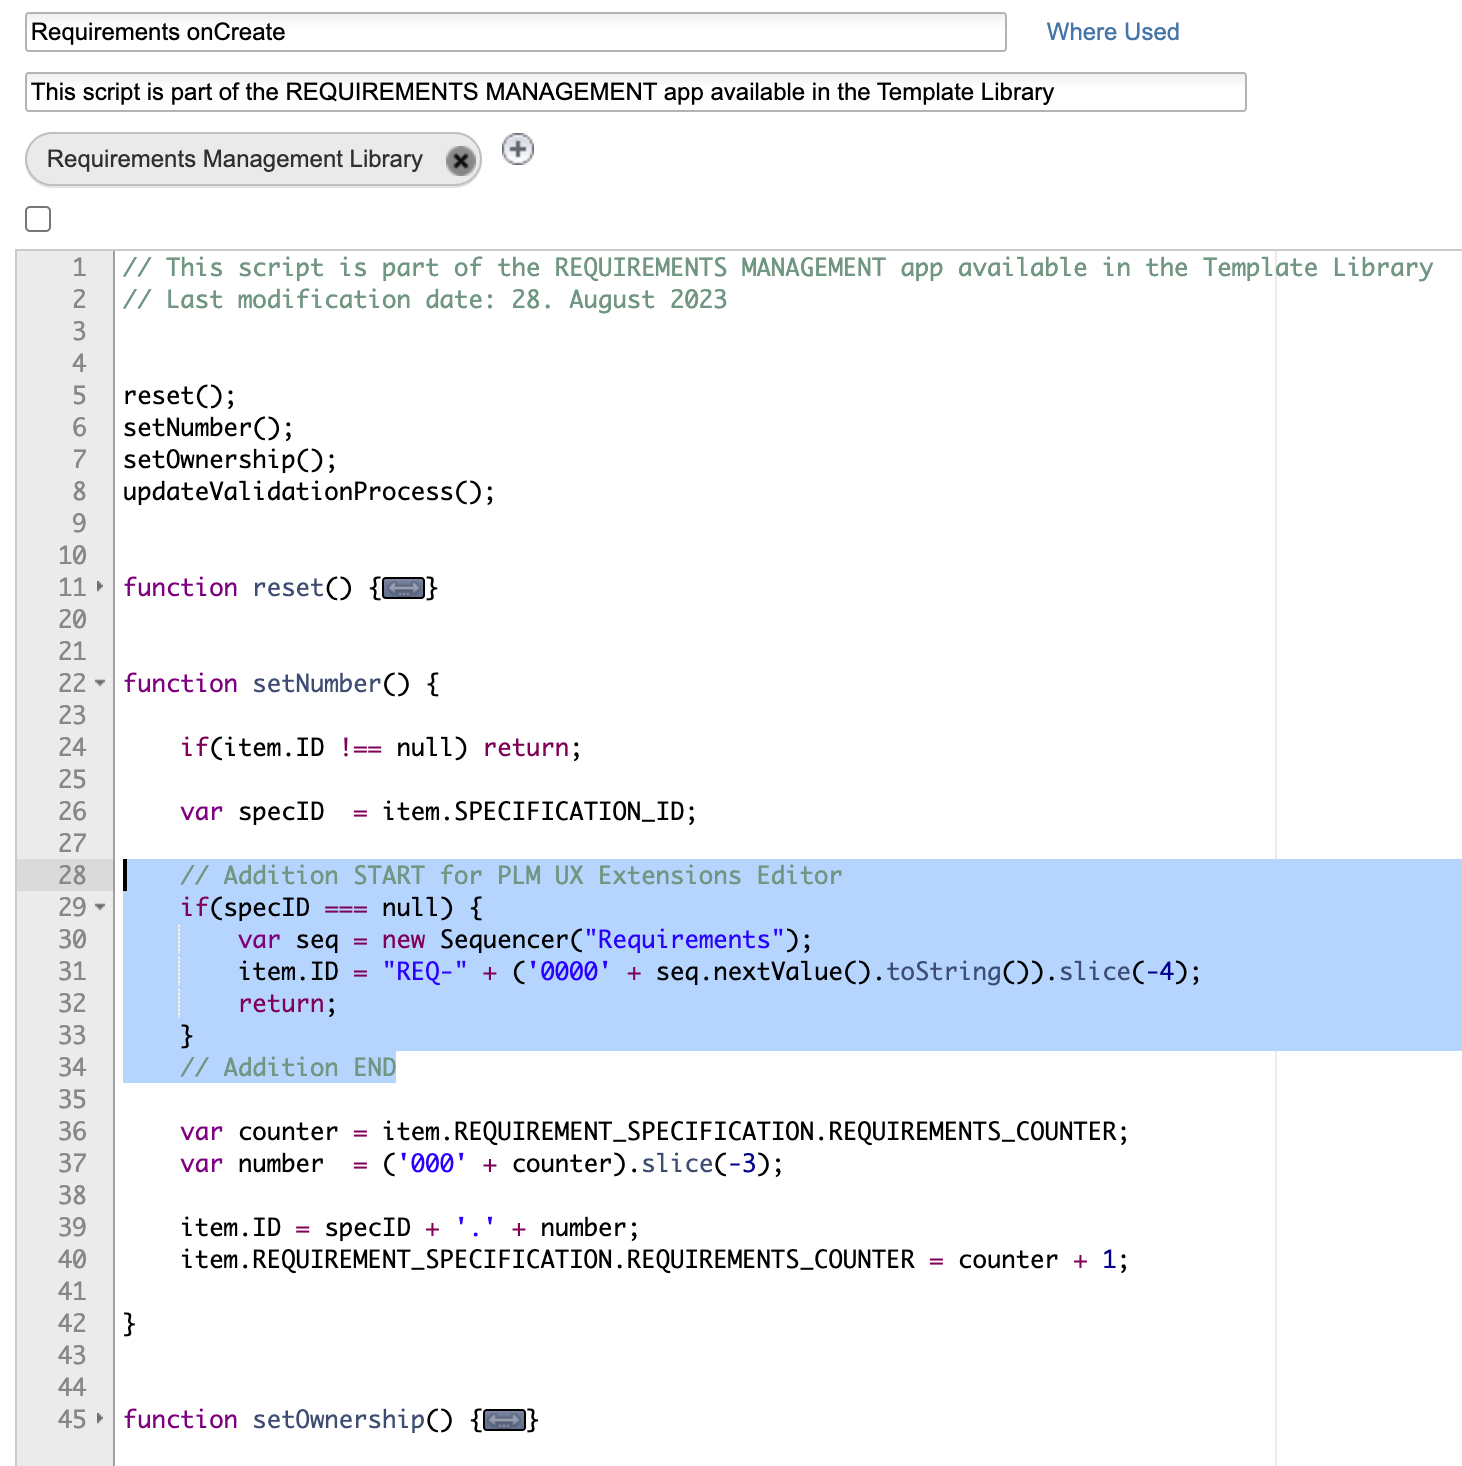
Task: Open the Where Used link
Action: pos(1112,32)
